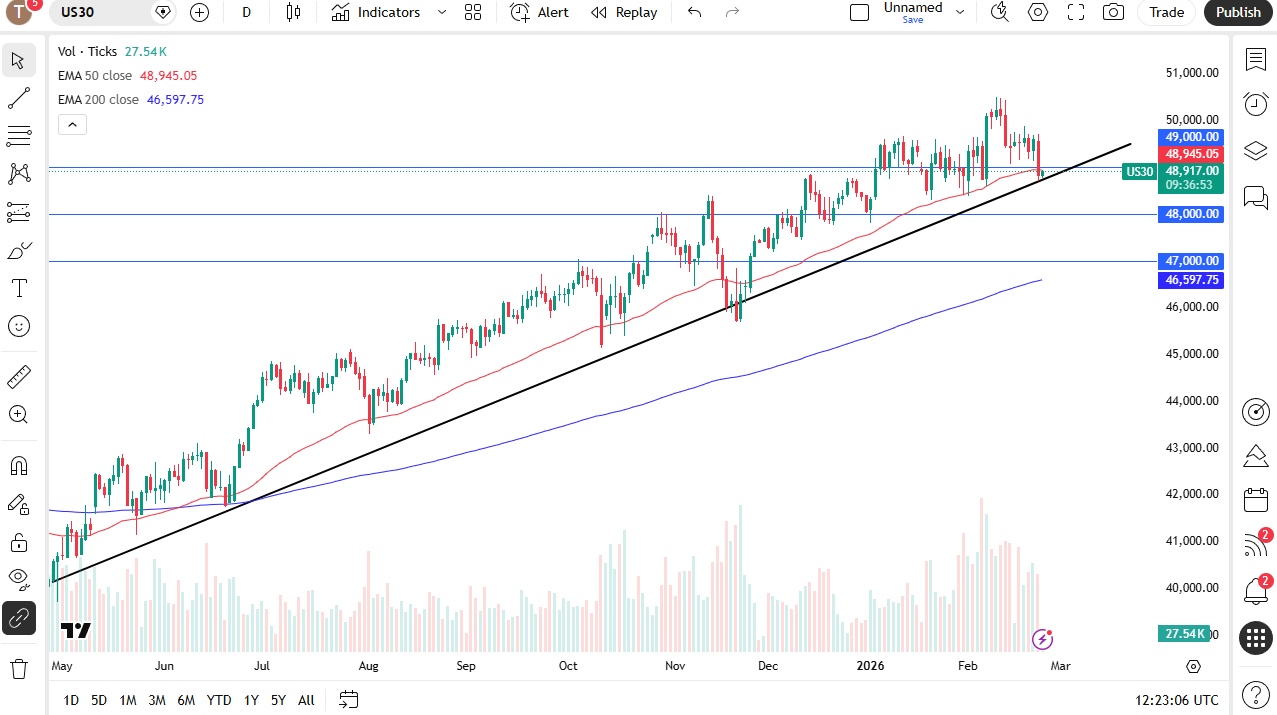Open the Pine editor mountain icon
The width and height of the screenshot is (1277, 715).
pos(1256,456)
